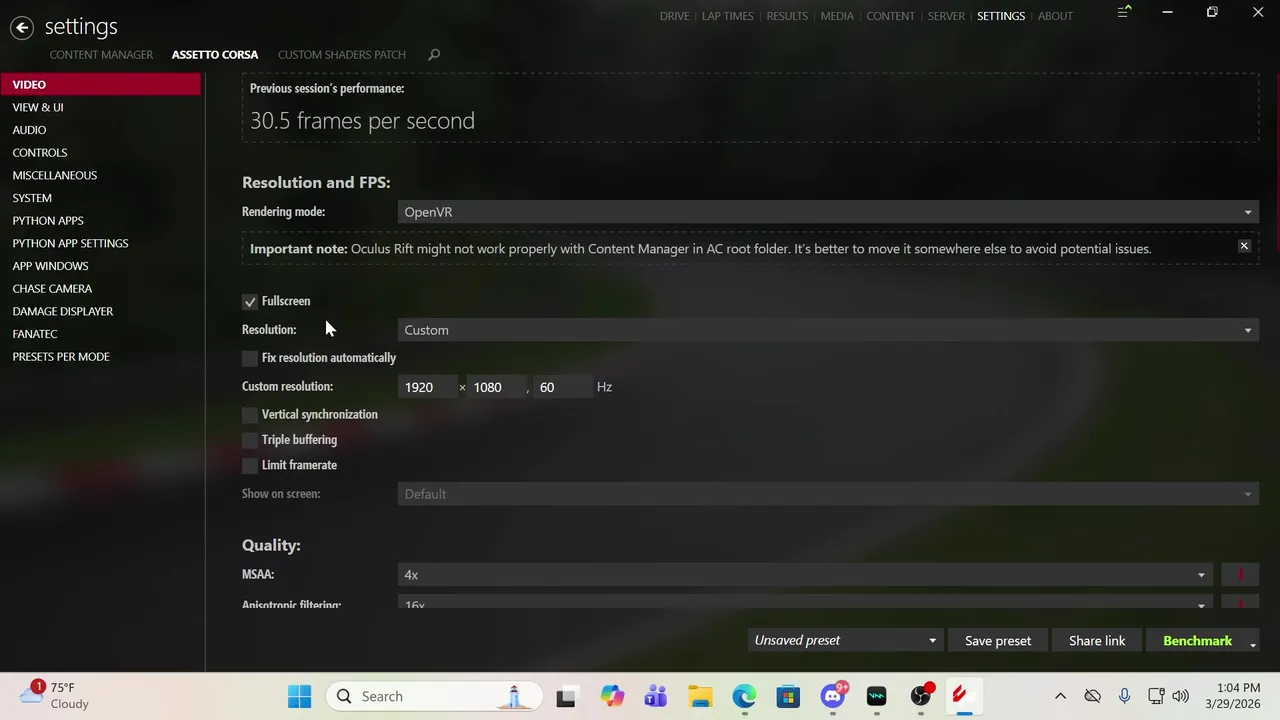The image size is (1280, 720).
Task: Go back using the arrow icon
Action: coord(22,27)
